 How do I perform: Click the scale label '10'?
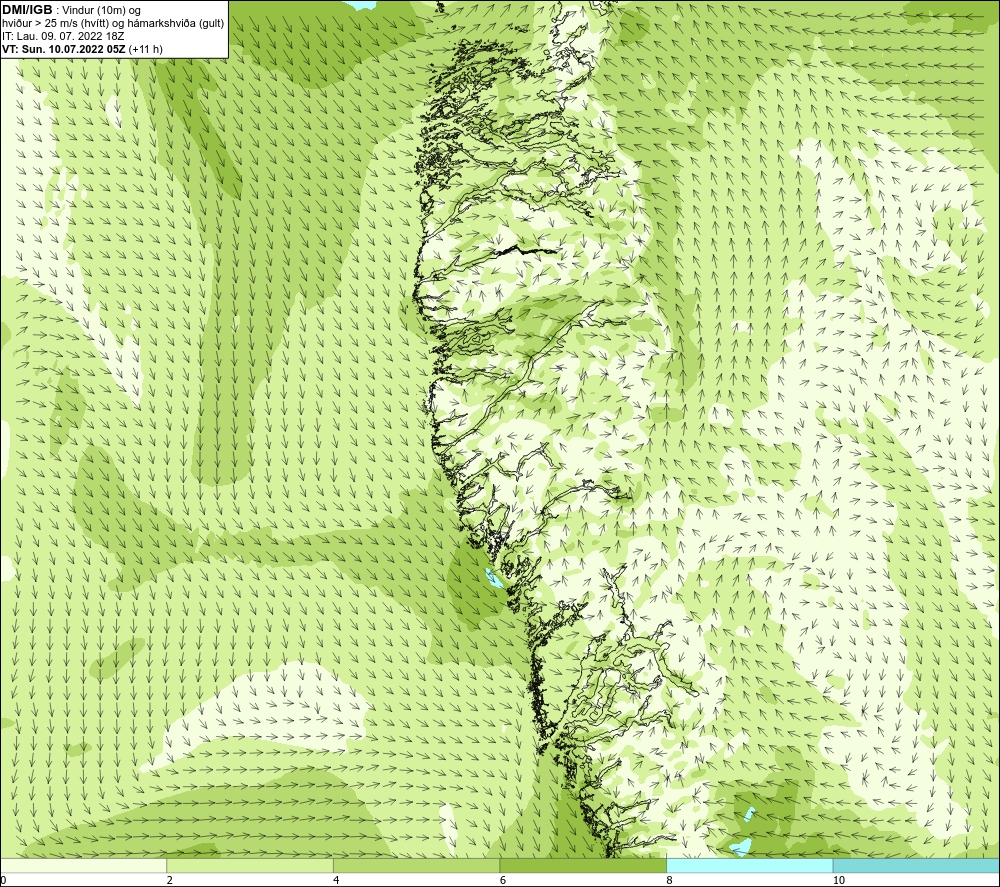coord(839,881)
